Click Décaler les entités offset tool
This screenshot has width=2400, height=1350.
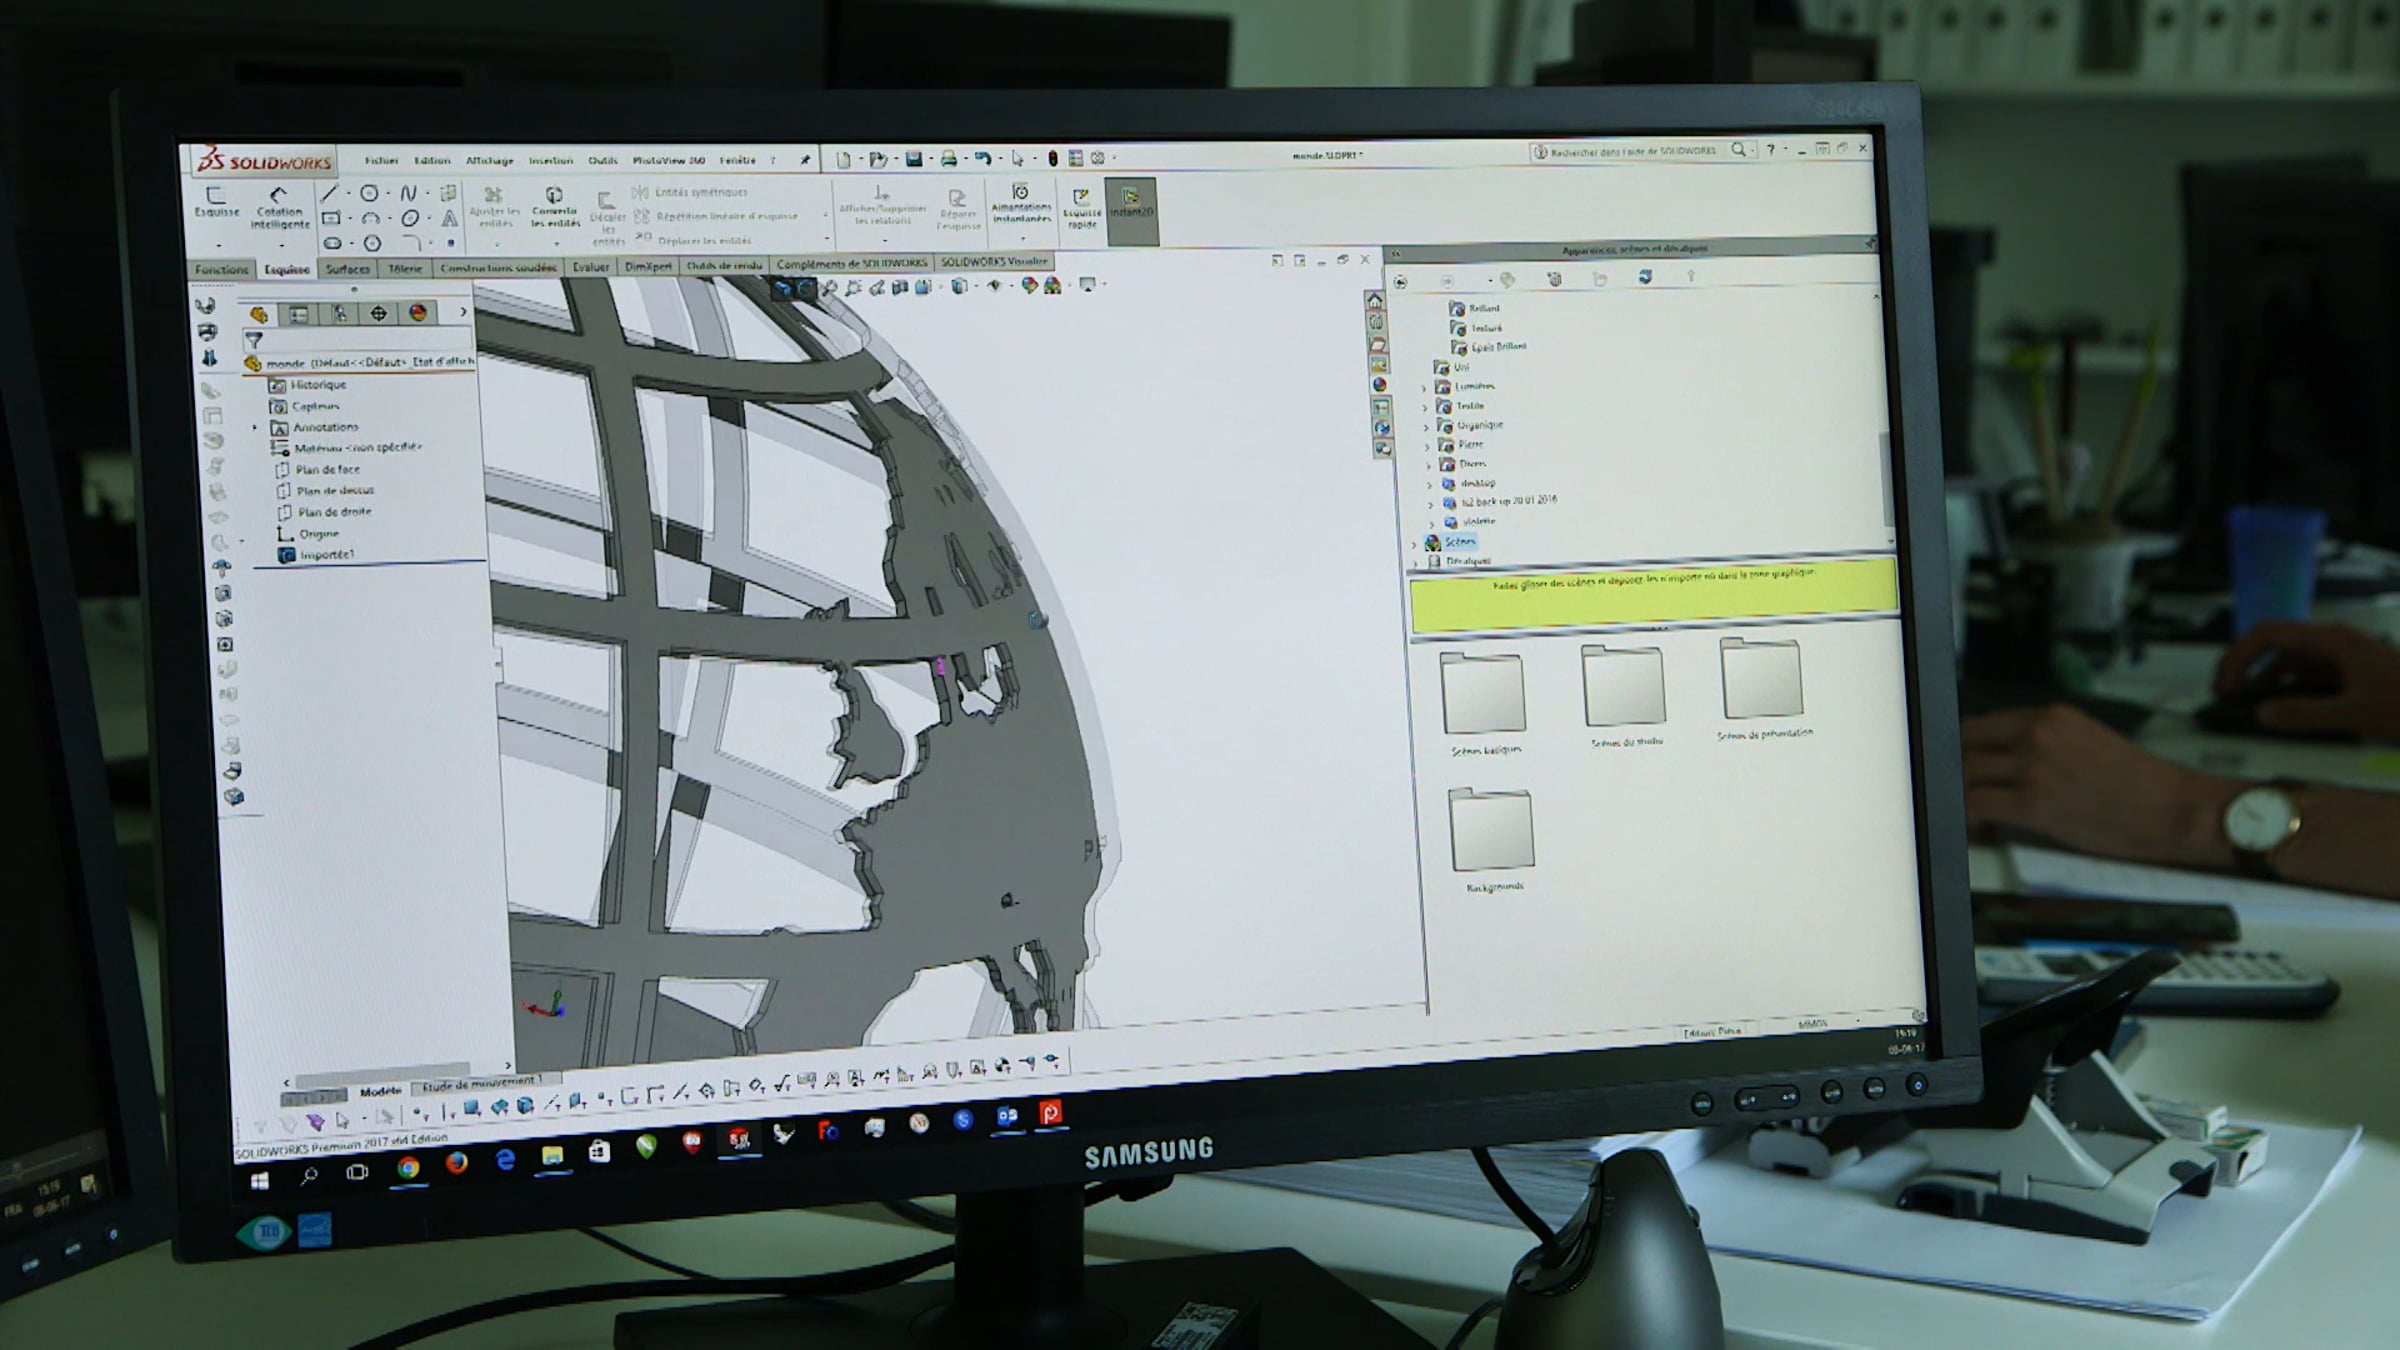tap(607, 217)
